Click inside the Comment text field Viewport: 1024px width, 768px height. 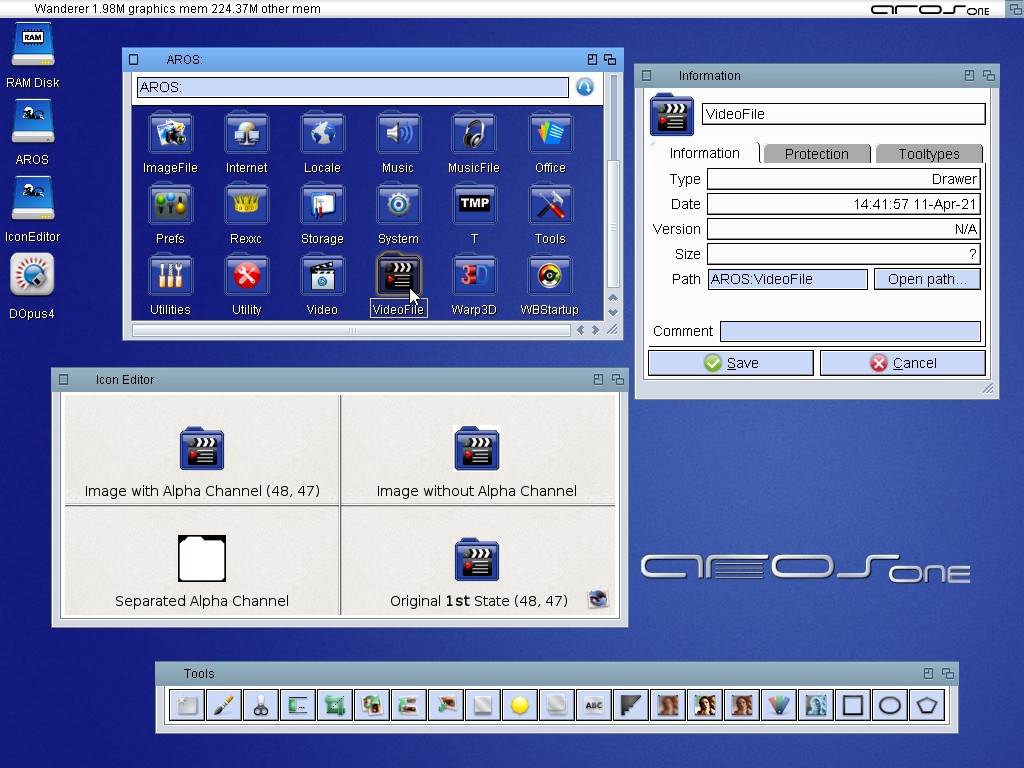(850, 331)
